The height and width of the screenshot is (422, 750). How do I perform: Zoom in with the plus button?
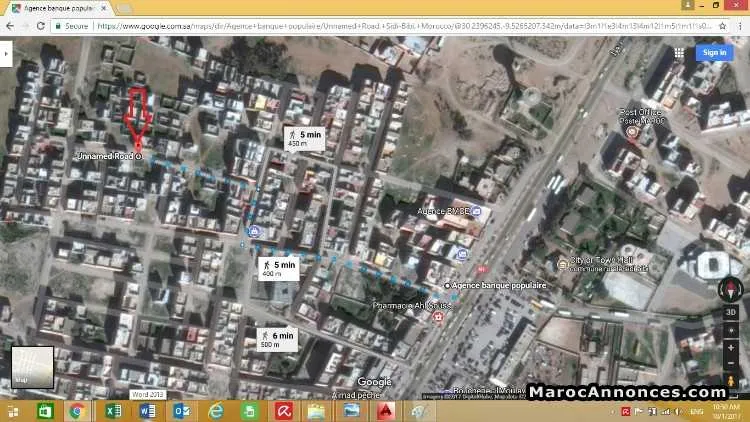click(x=730, y=348)
